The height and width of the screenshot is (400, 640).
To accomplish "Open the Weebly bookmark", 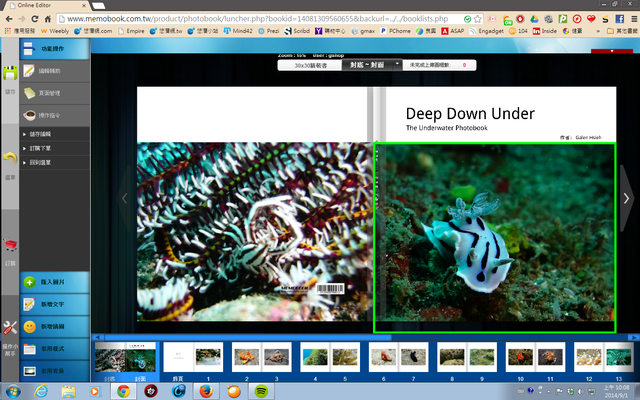I will 55,31.
